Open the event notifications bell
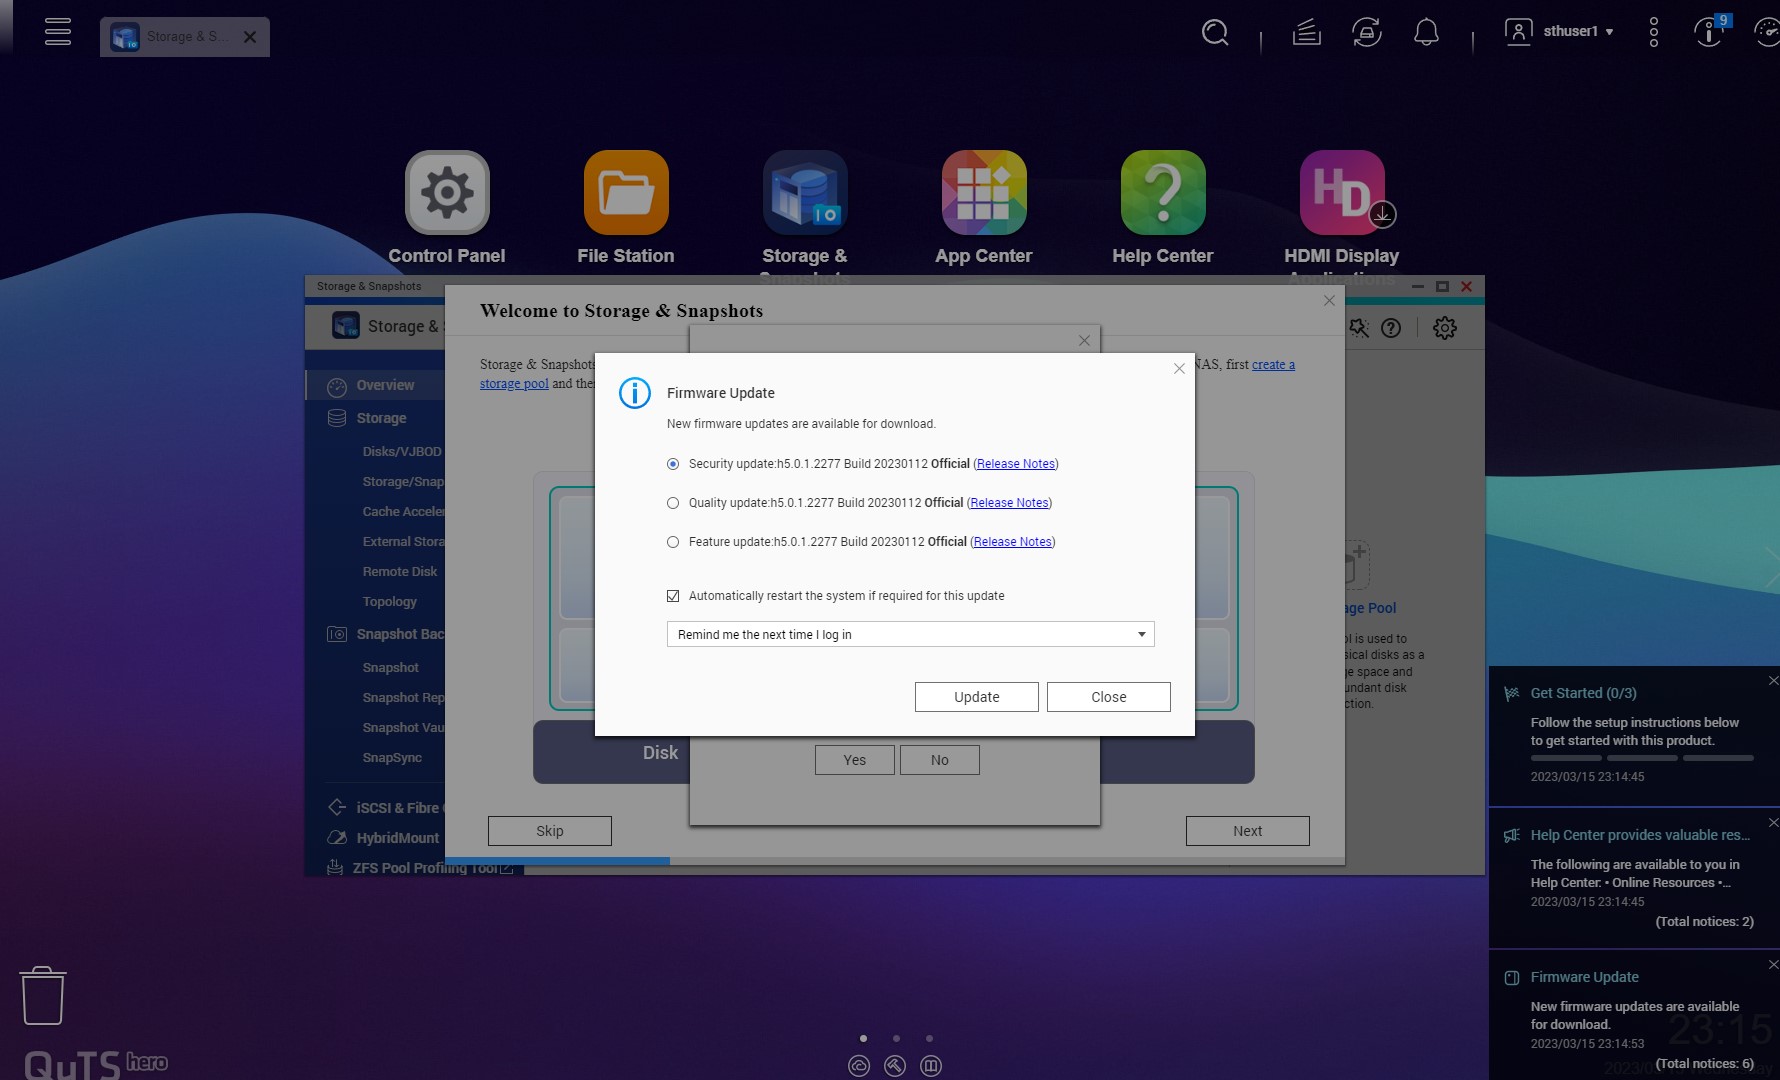The width and height of the screenshot is (1780, 1080). 1426,33
